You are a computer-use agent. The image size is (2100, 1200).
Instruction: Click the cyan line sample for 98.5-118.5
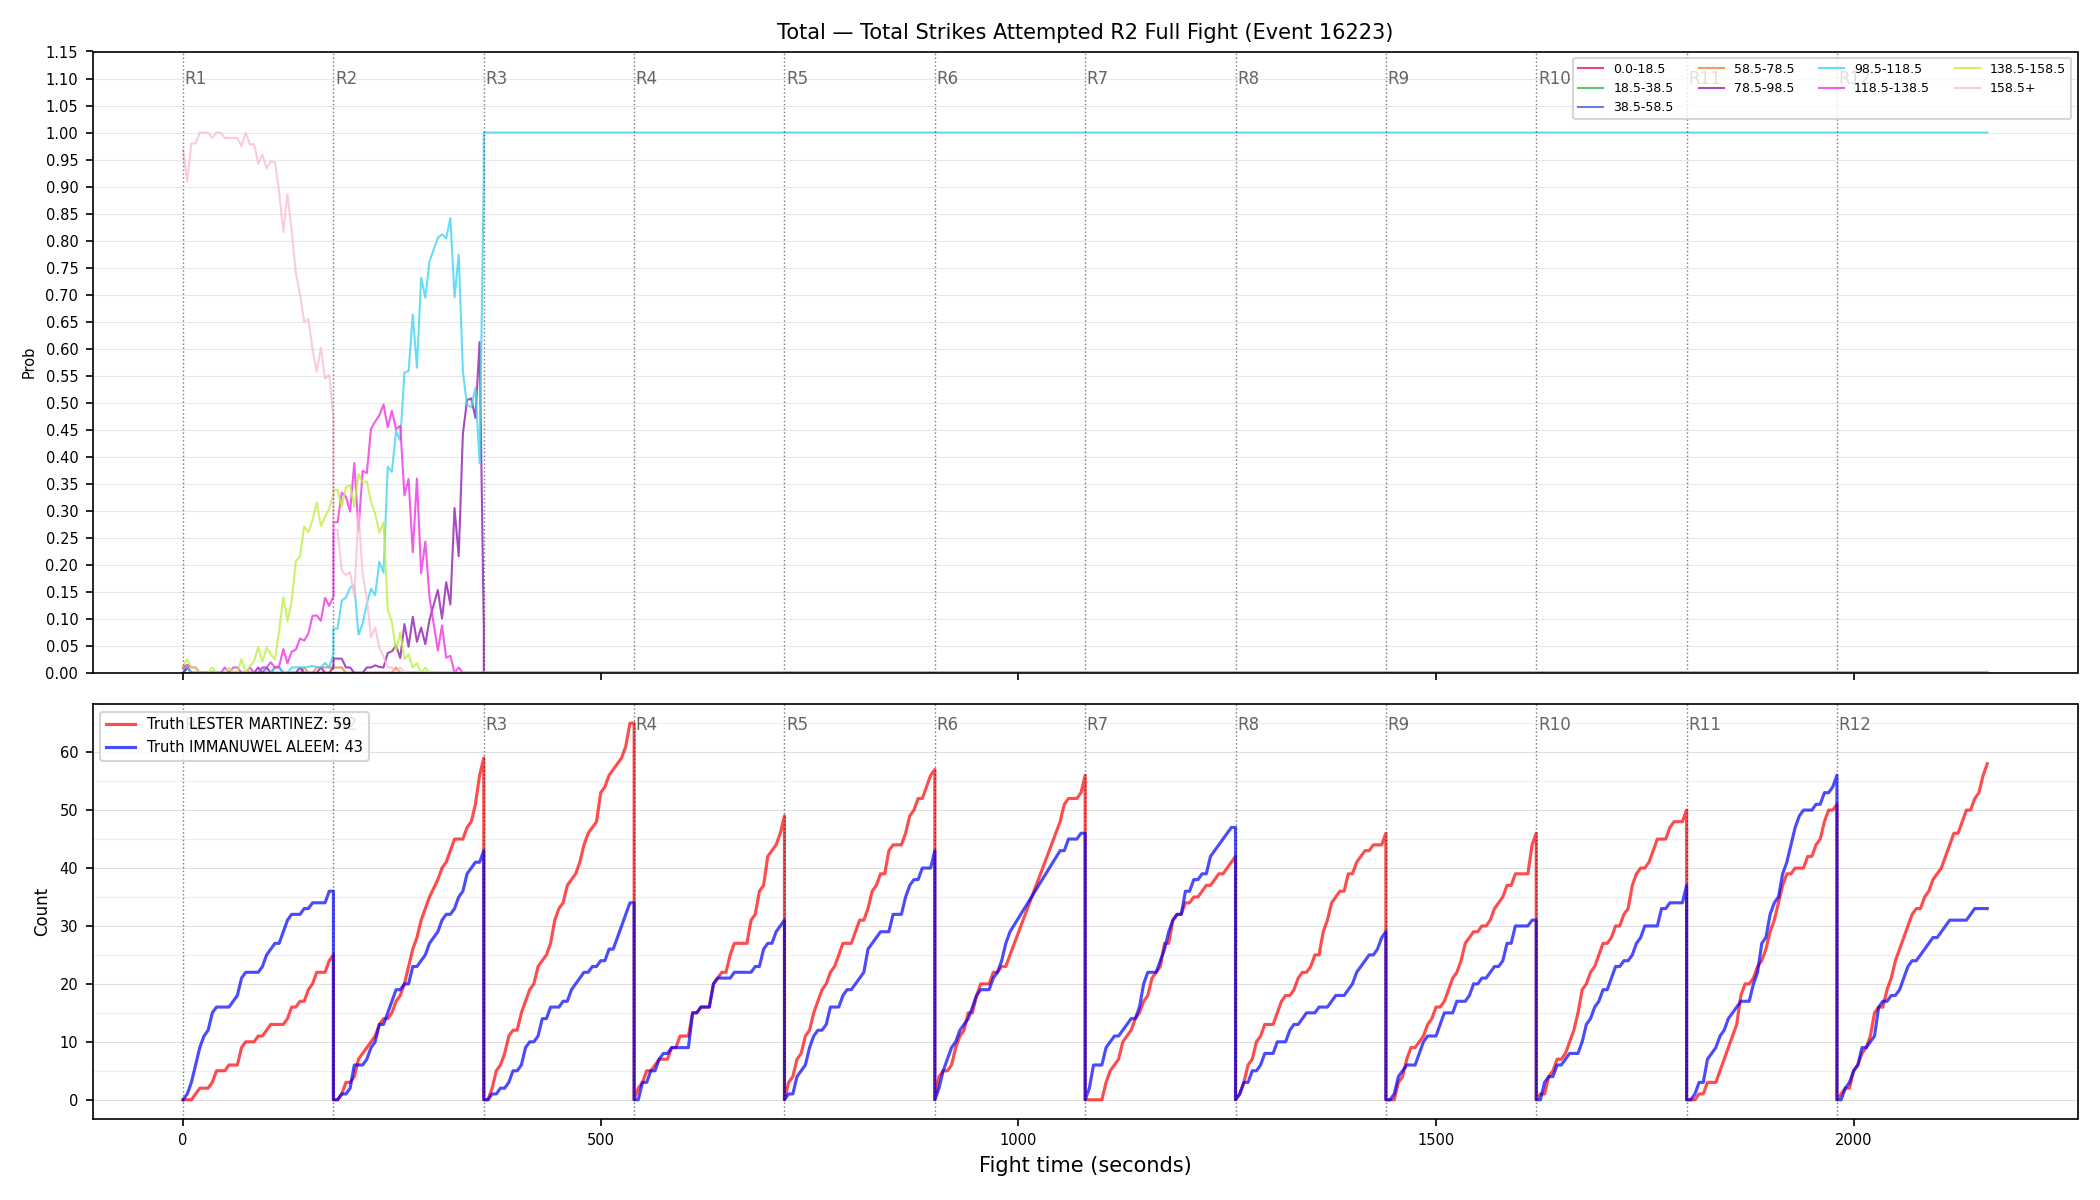pos(1831,69)
